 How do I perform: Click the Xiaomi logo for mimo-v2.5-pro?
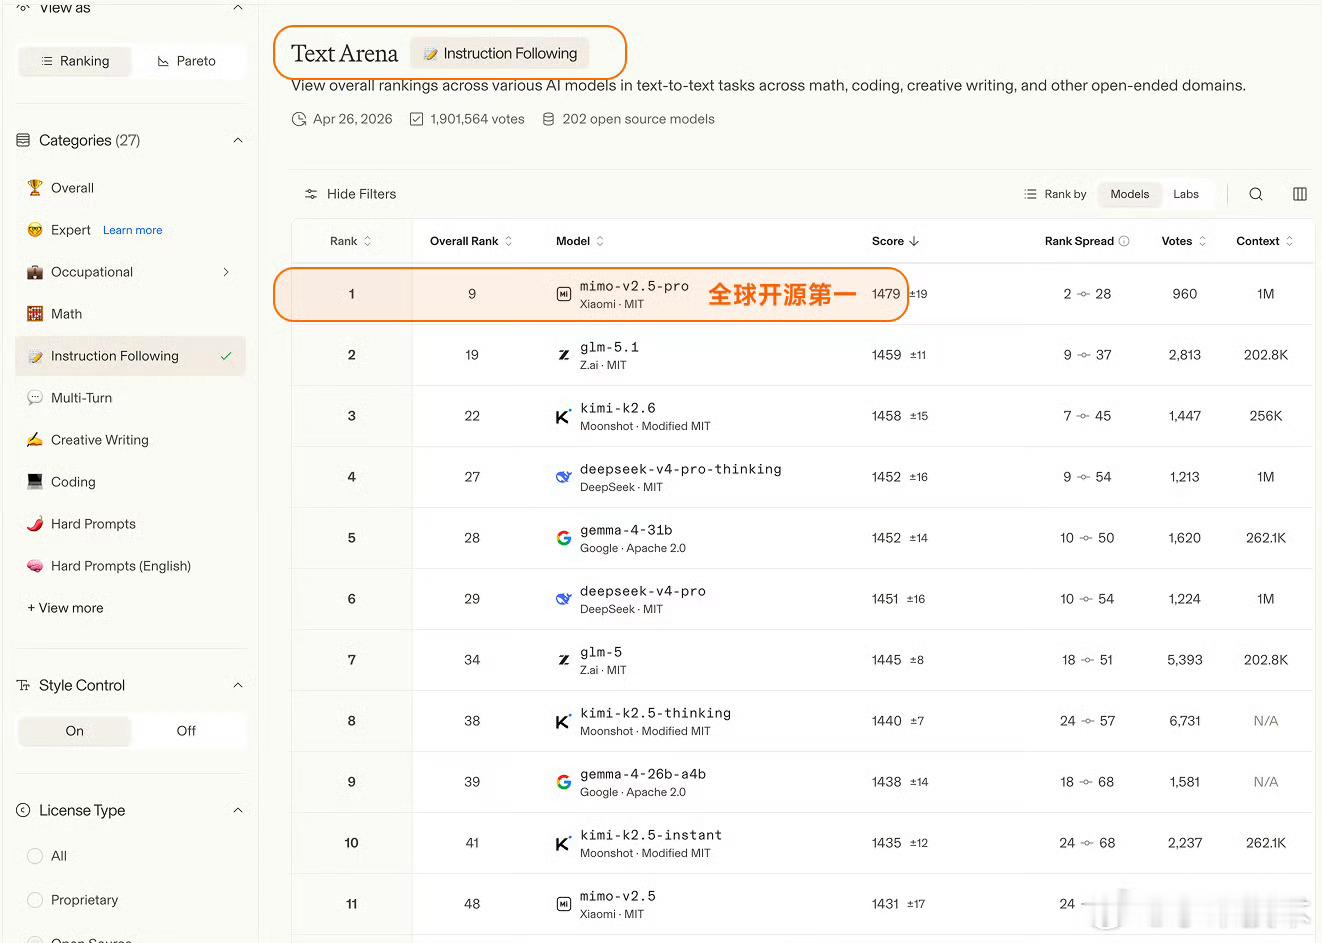click(x=564, y=294)
